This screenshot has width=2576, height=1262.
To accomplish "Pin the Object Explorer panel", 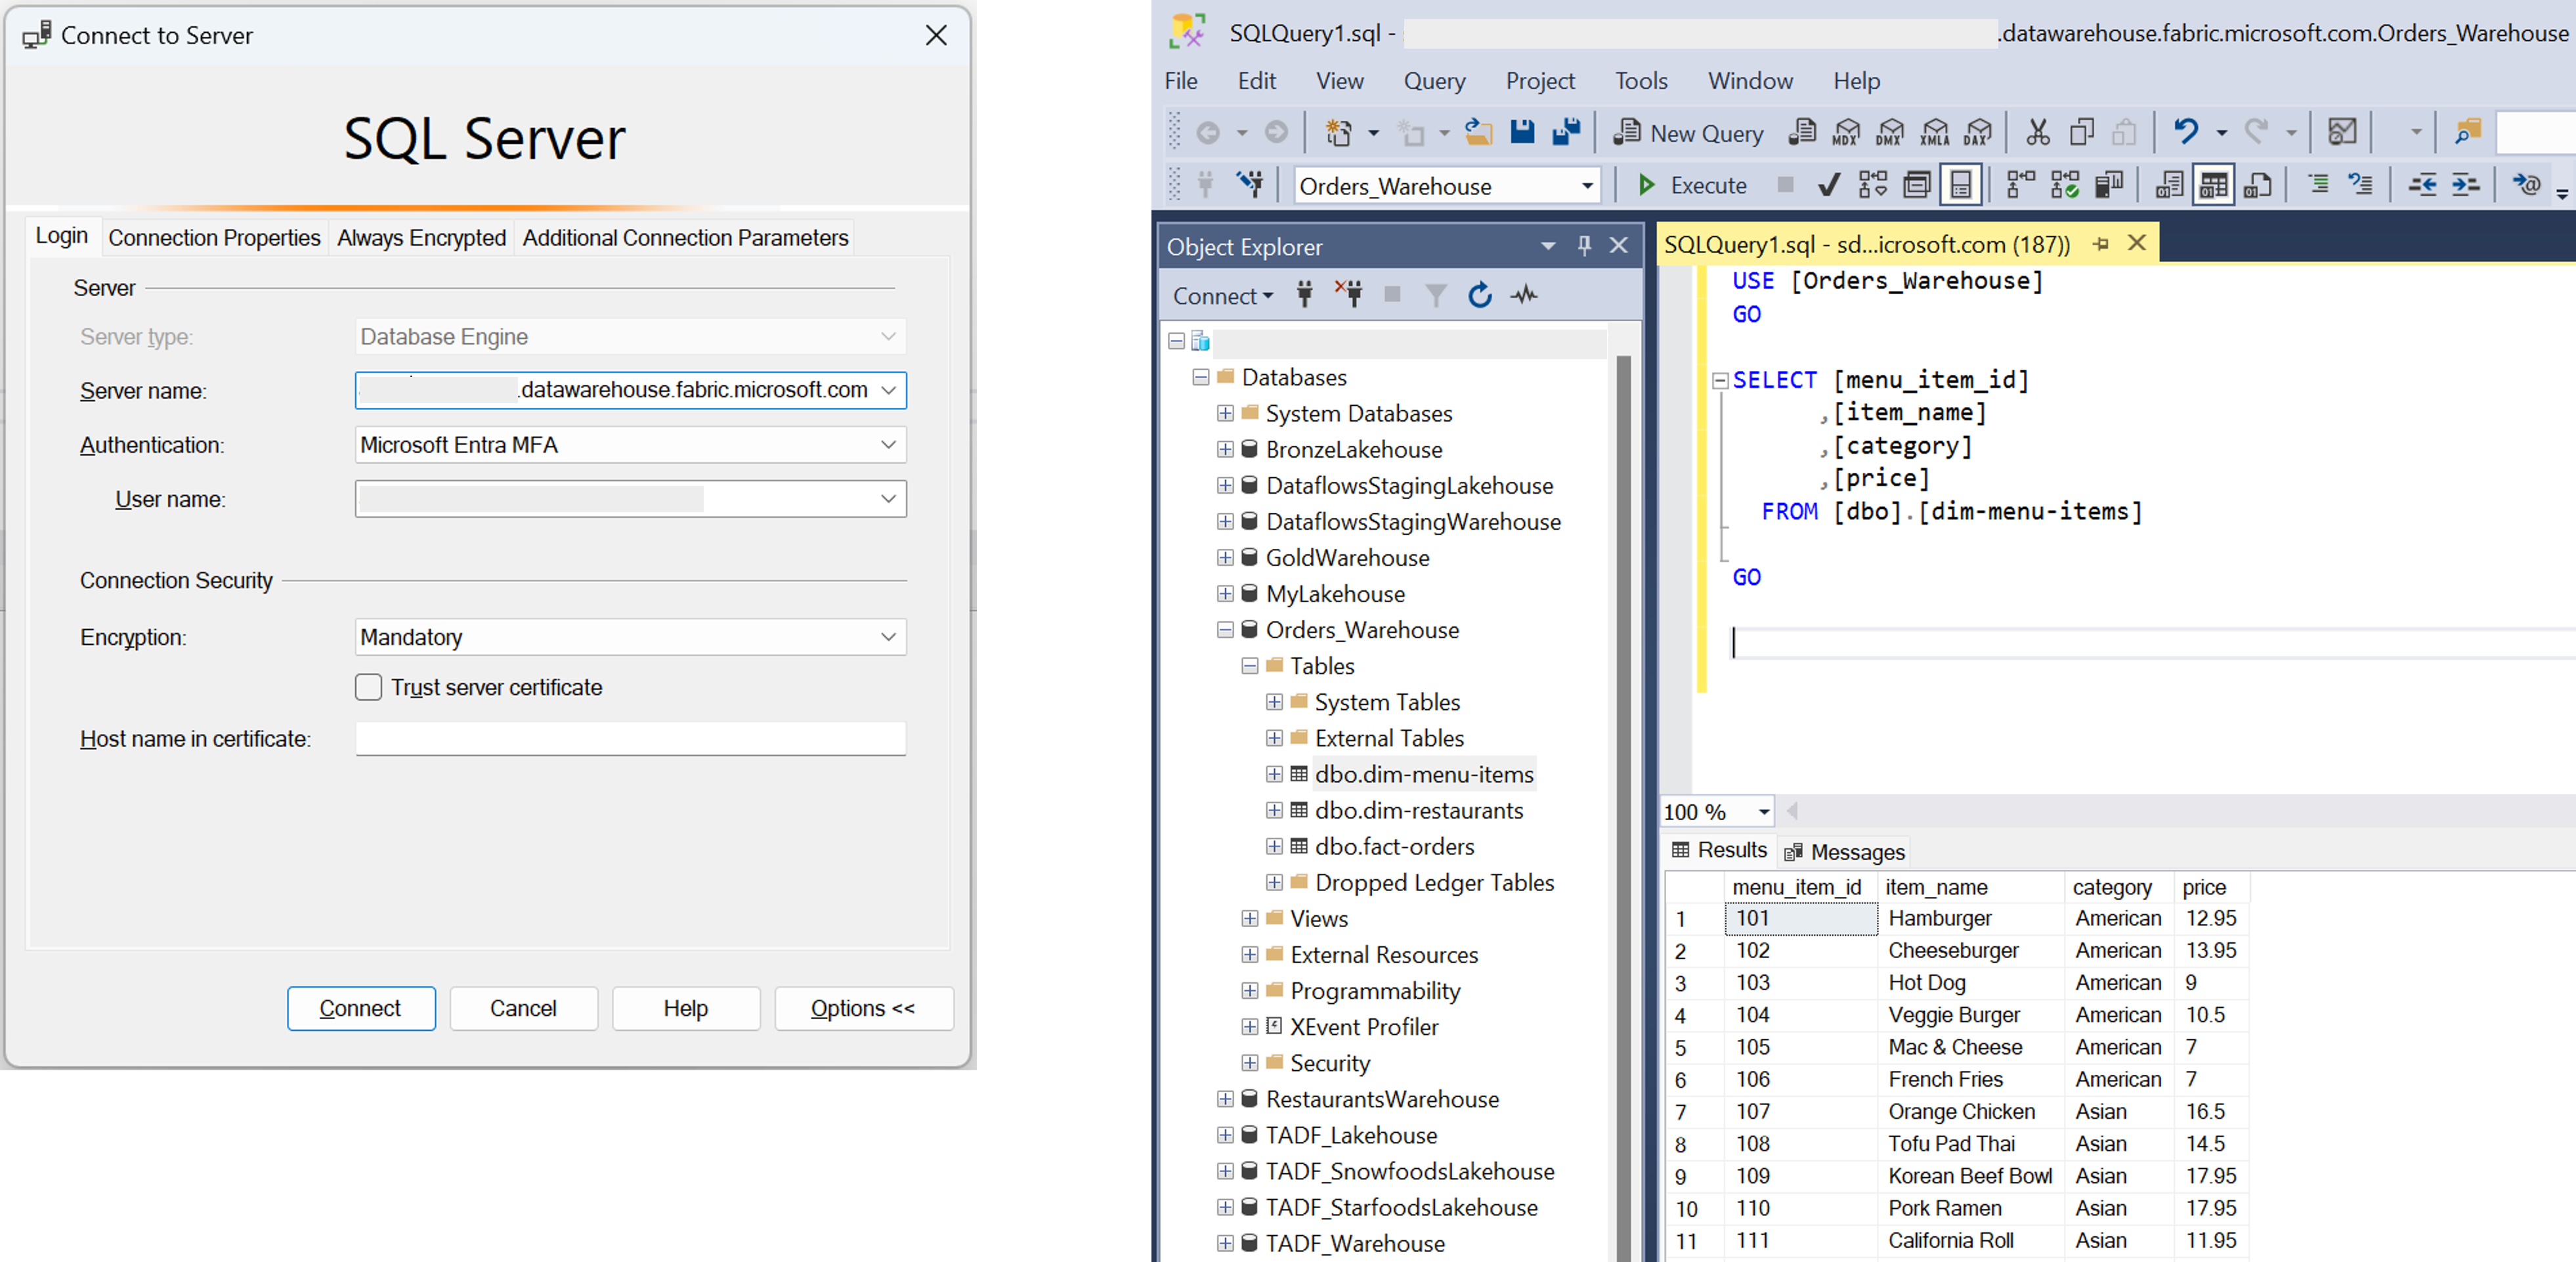I will tap(1584, 245).
